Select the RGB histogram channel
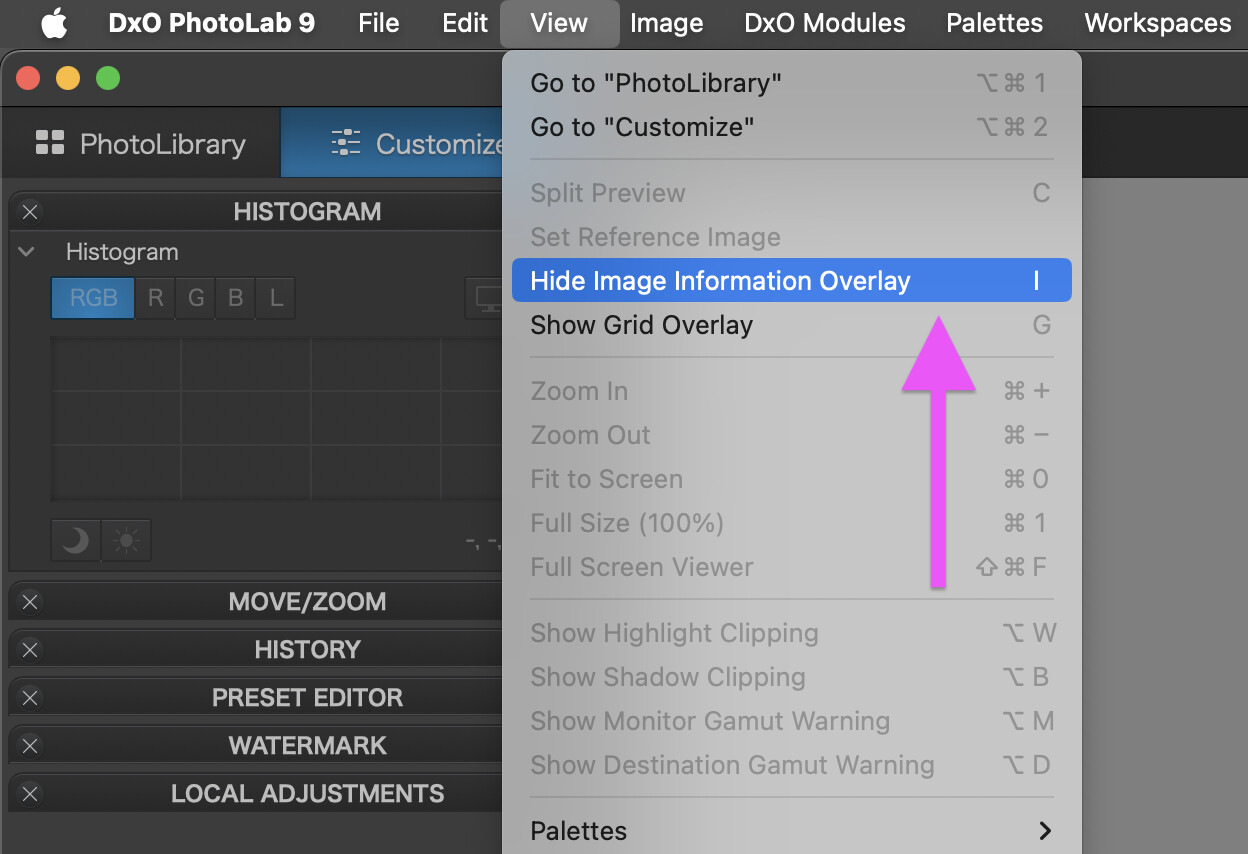This screenshot has width=1248, height=854. click(93, 298)
